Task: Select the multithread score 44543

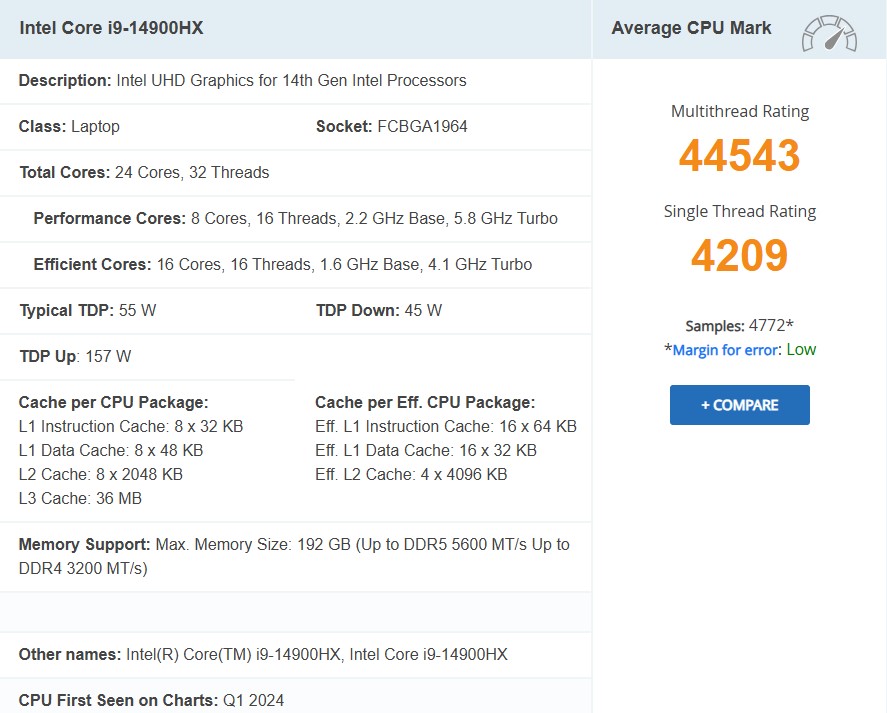Action: [739, 156]
